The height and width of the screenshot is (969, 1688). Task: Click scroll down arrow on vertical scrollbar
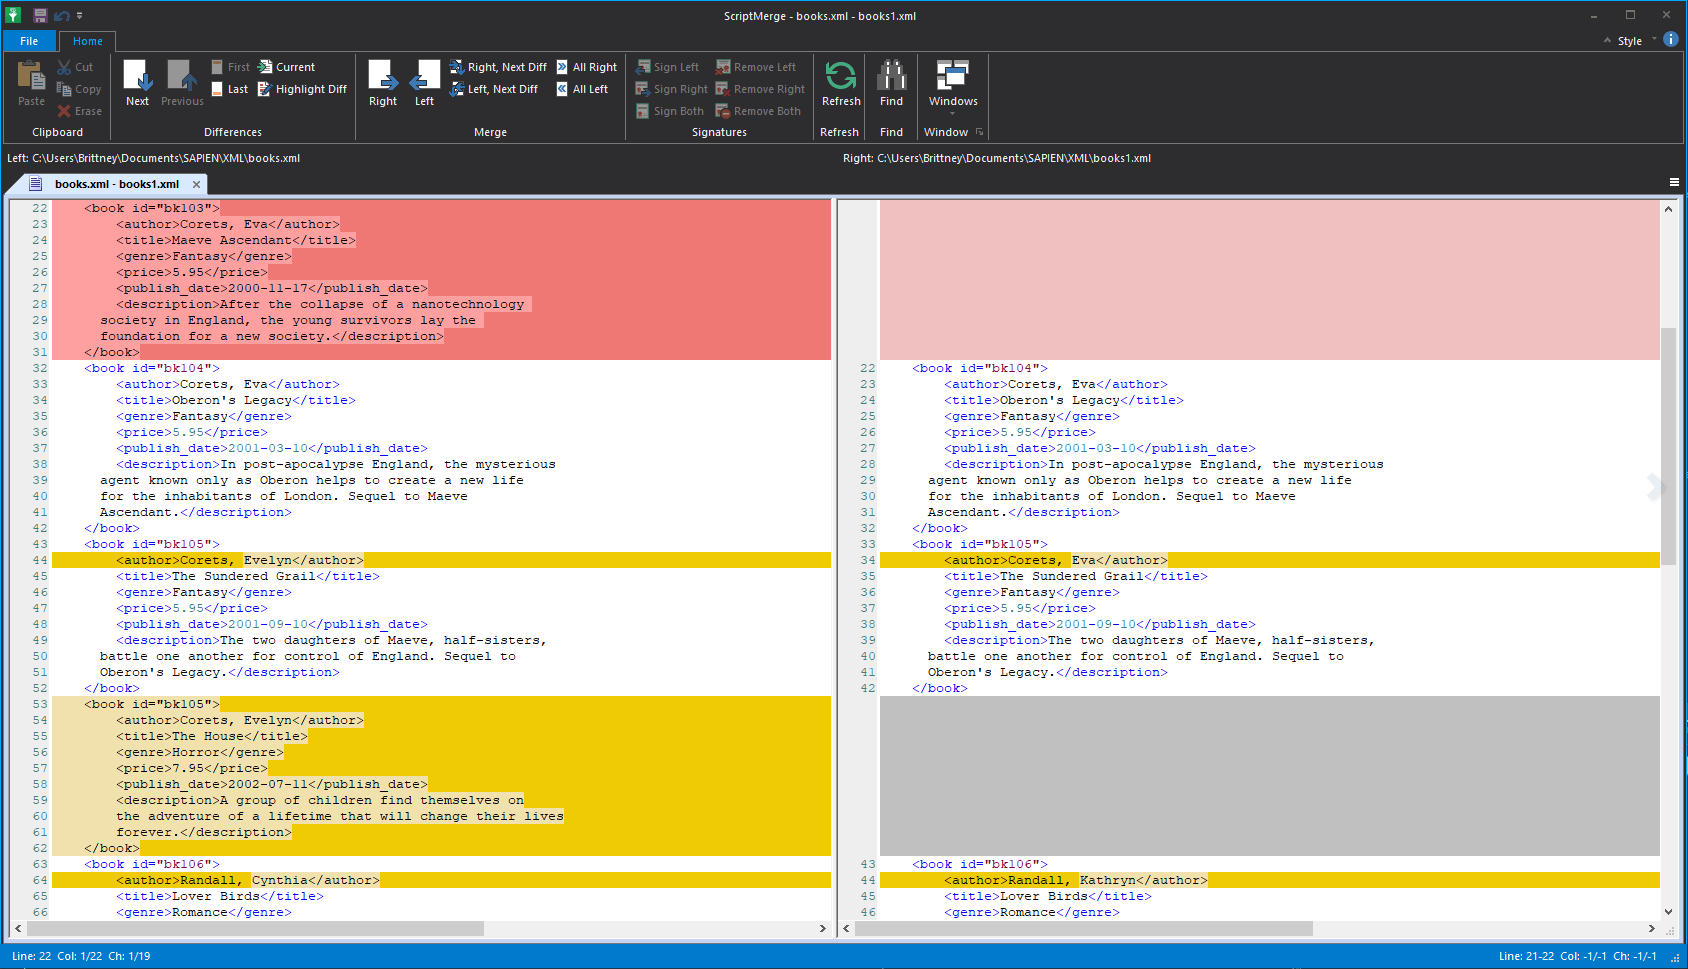(x=1668, y=911)
